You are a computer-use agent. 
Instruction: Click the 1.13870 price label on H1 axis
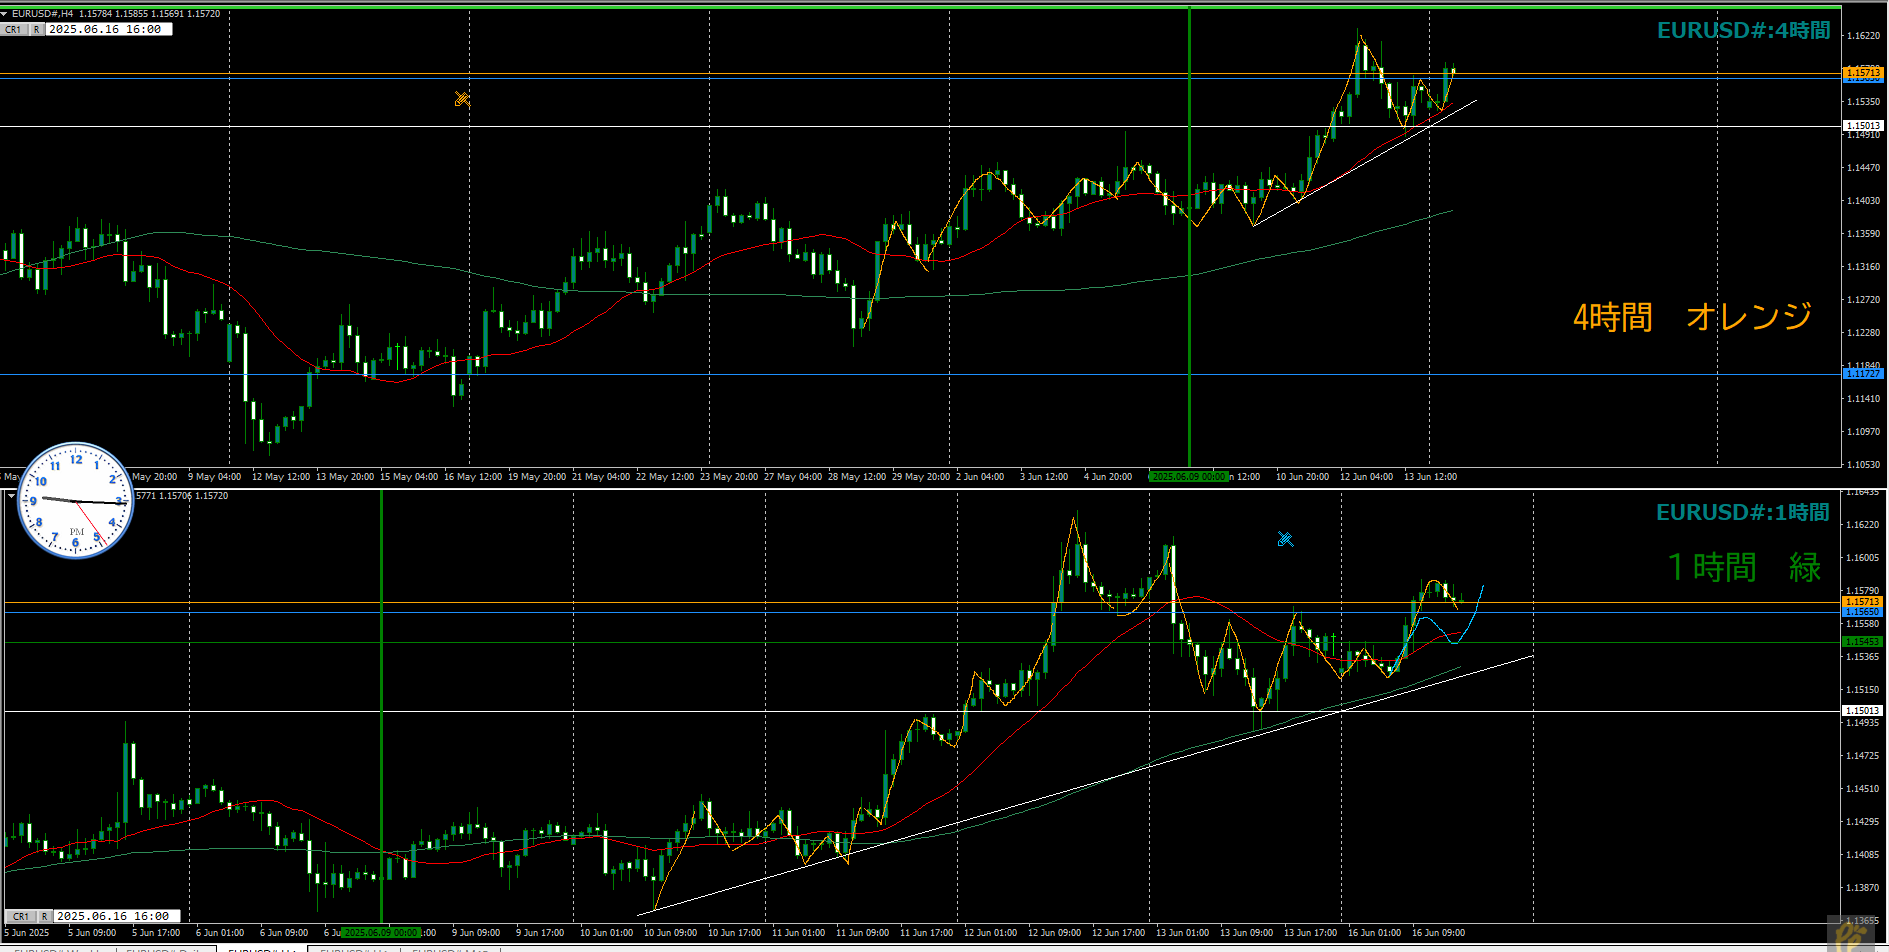tap(1863, 888)
